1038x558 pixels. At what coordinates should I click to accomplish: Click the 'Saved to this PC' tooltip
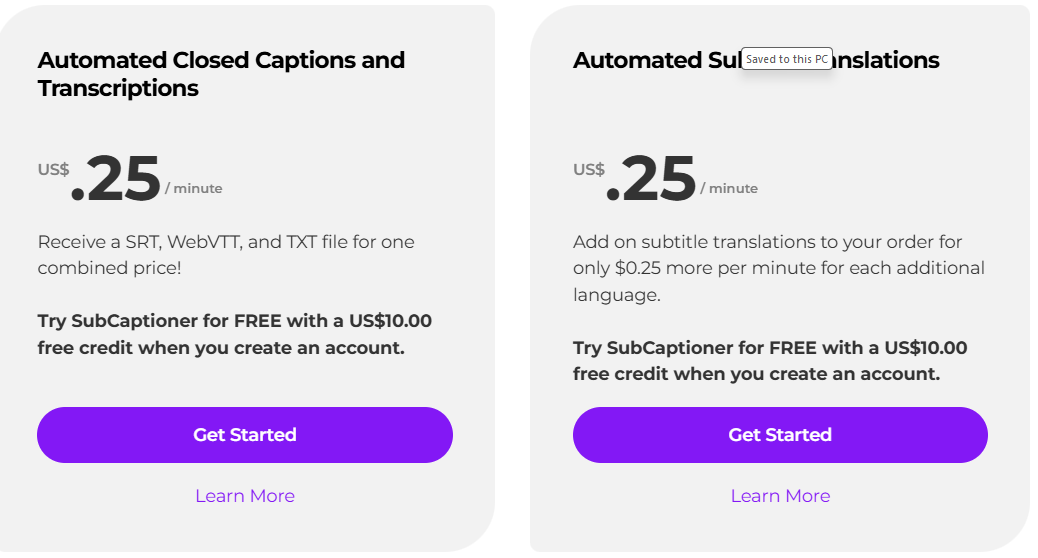coord(787,59)
